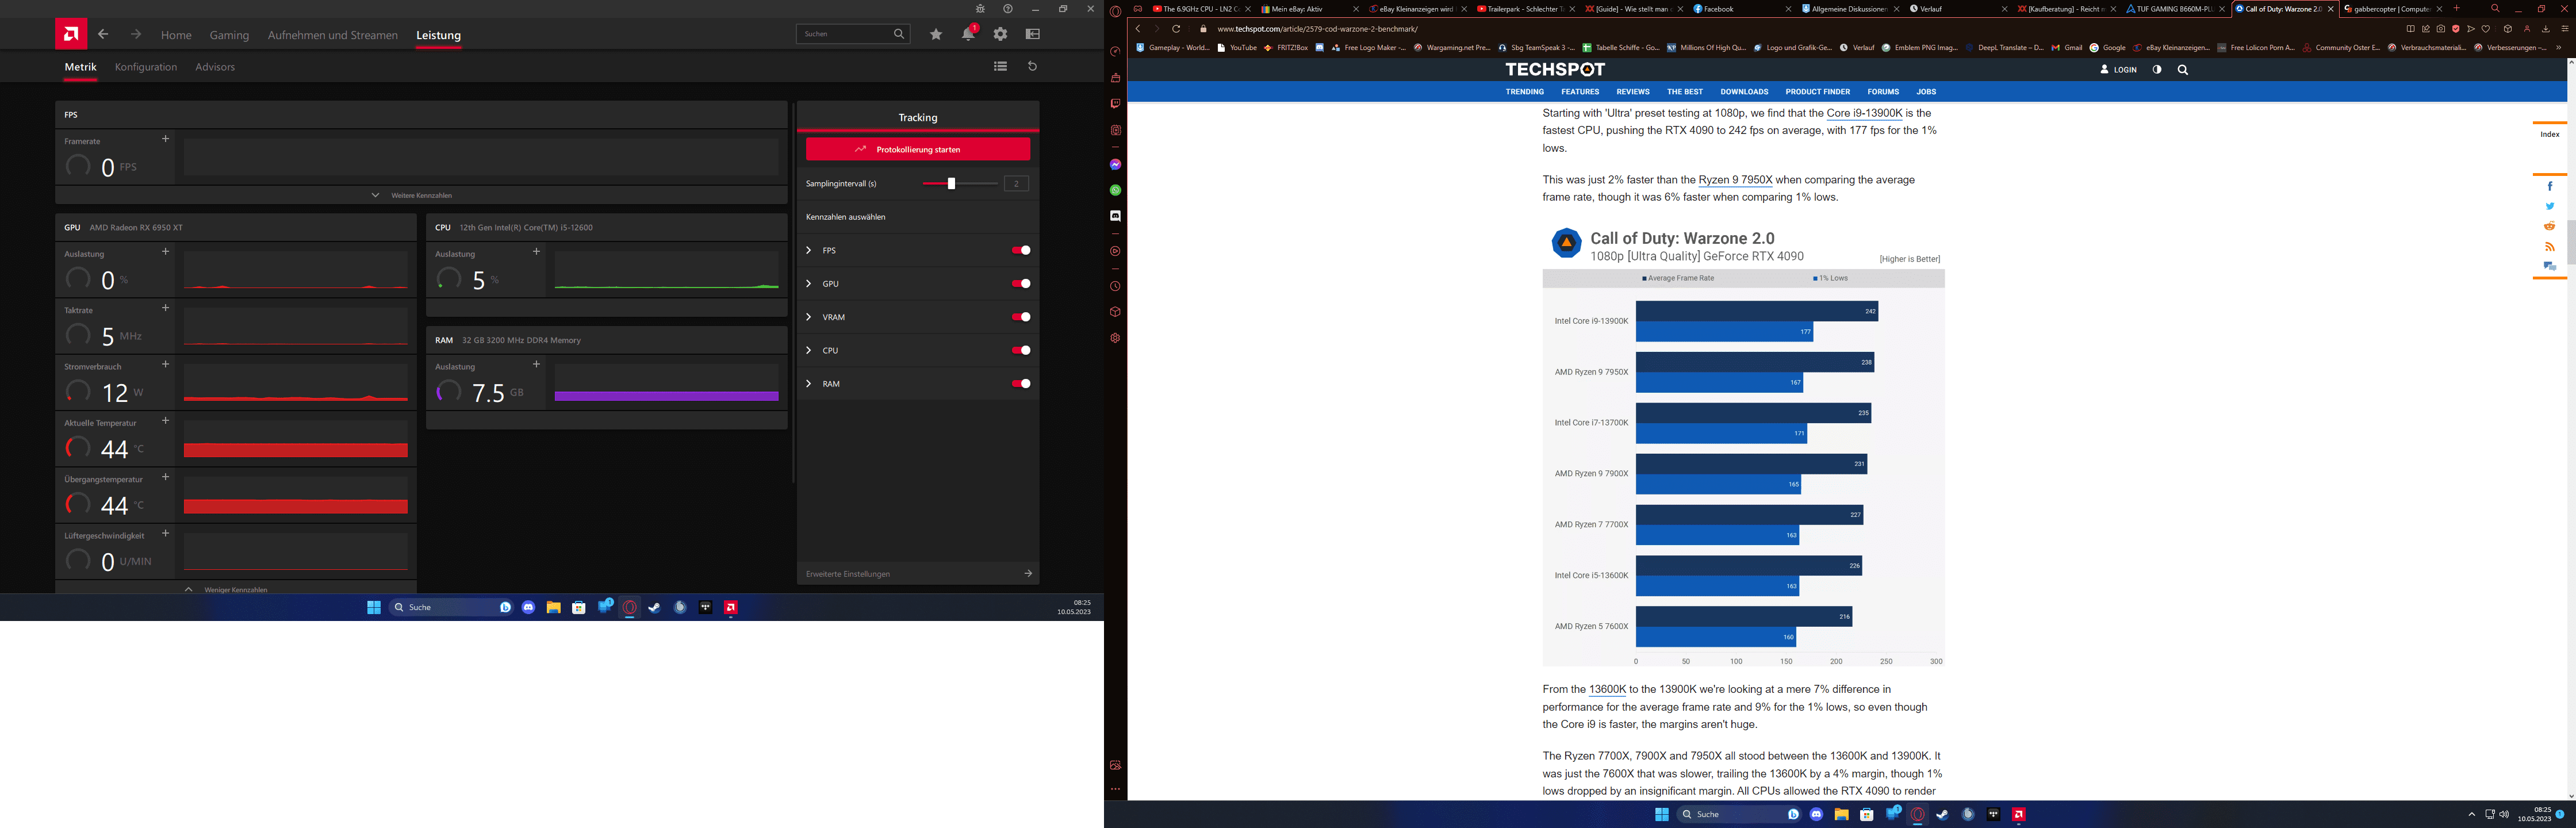Expand the VRAM row chevron in Tracking
Image resolution: width=2576 pixels, height=828 pixels.
(808, 317)
